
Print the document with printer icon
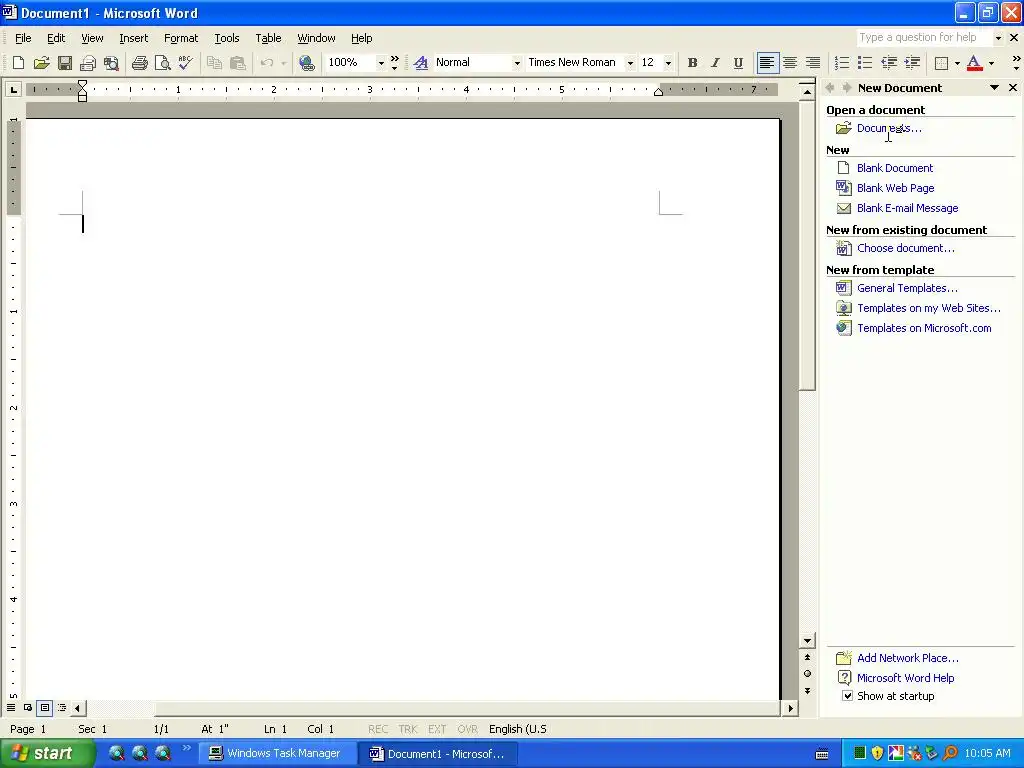click(139, 63)
